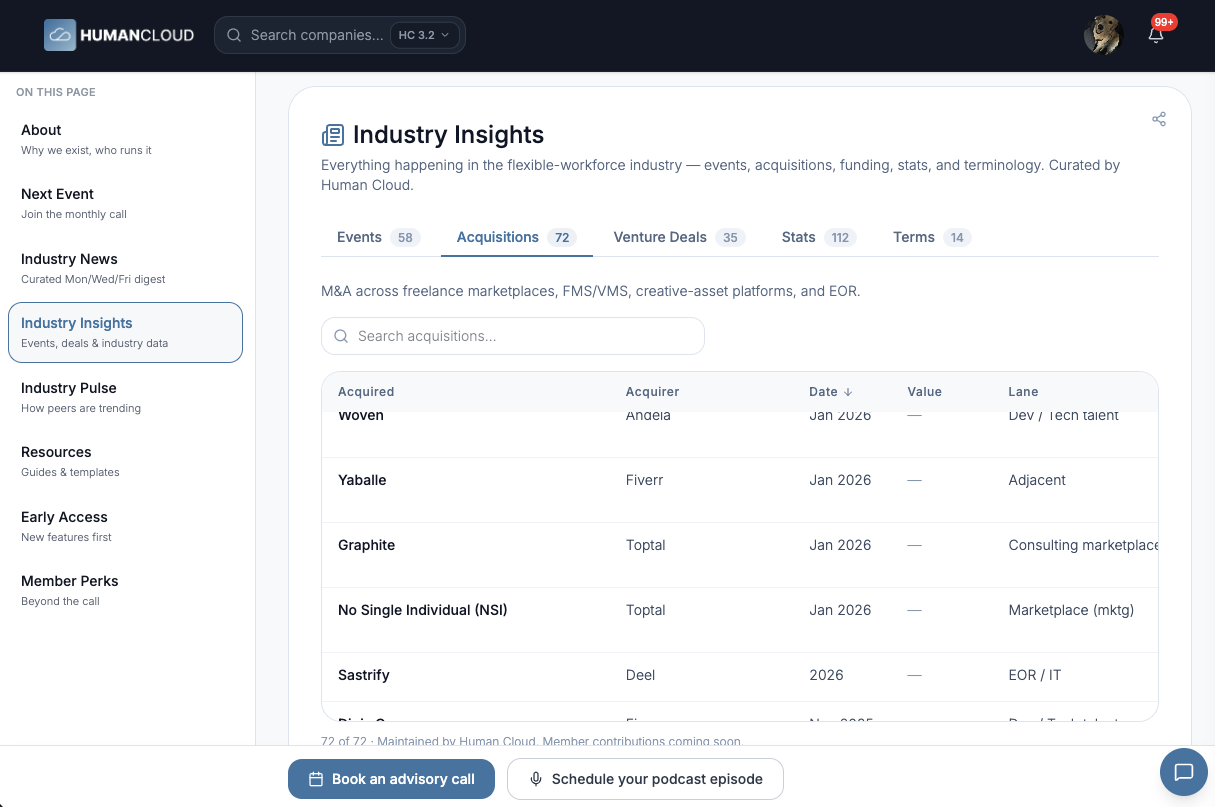Click the Yaballe row name
Screen dimensions: 1215x807
pos(362,480)
